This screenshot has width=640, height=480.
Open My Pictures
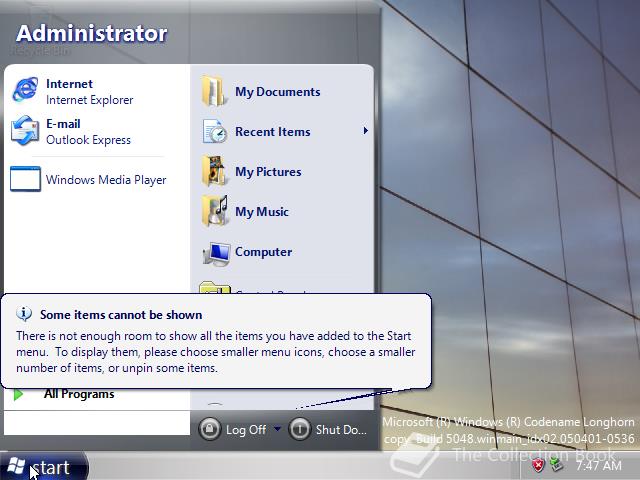[282, 171]
